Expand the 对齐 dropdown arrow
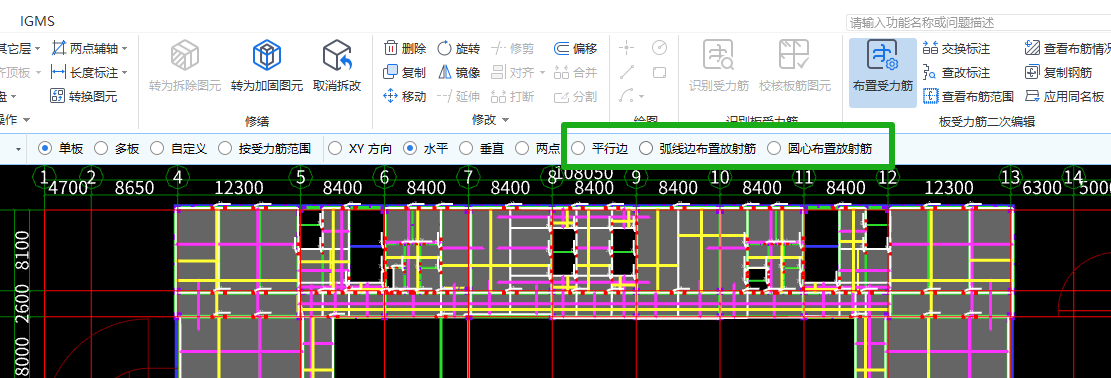 tap(542, 73)
